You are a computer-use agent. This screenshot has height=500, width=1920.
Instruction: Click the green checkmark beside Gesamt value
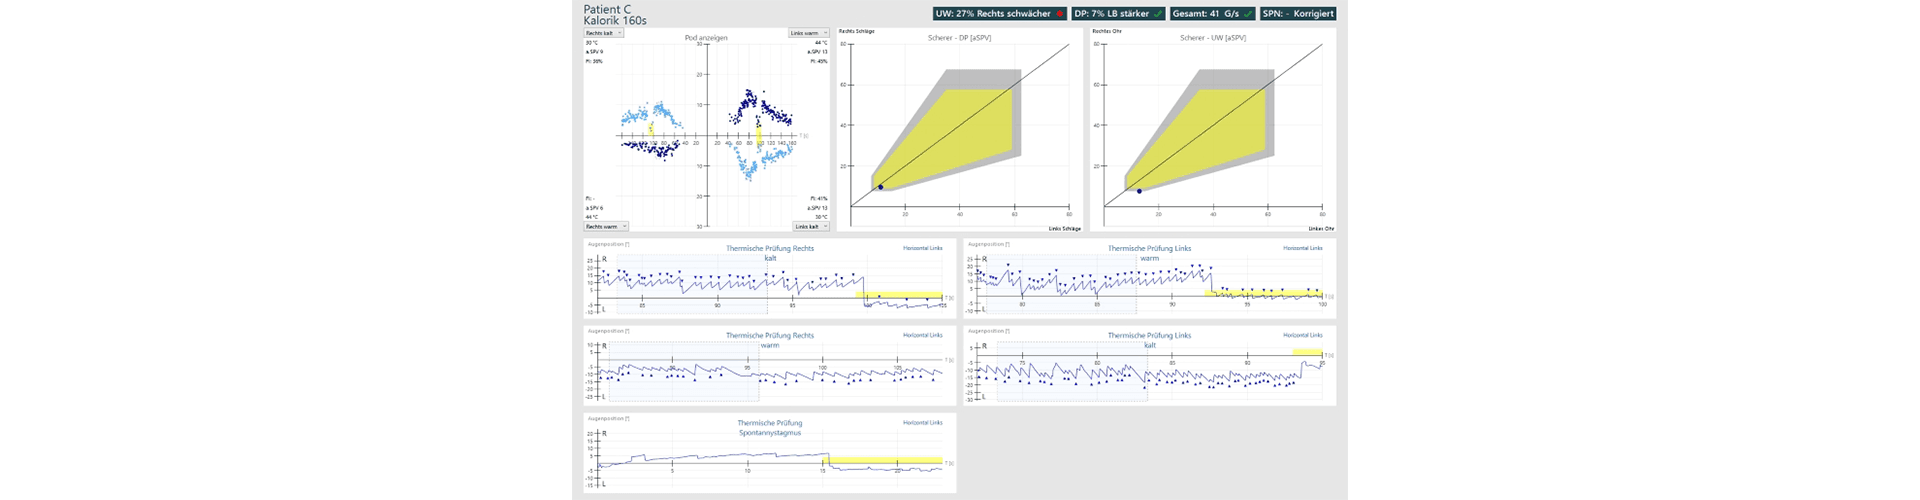pyautogui.click(x=1248, y=14)
